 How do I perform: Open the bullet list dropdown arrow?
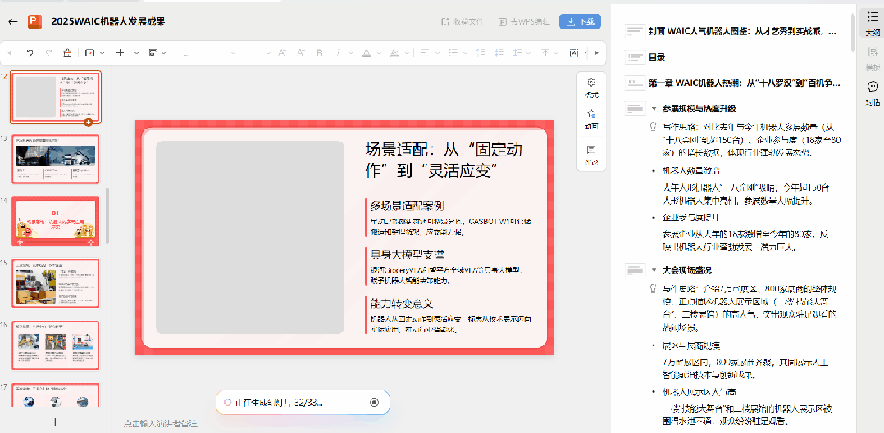click(x=465, y=53)
